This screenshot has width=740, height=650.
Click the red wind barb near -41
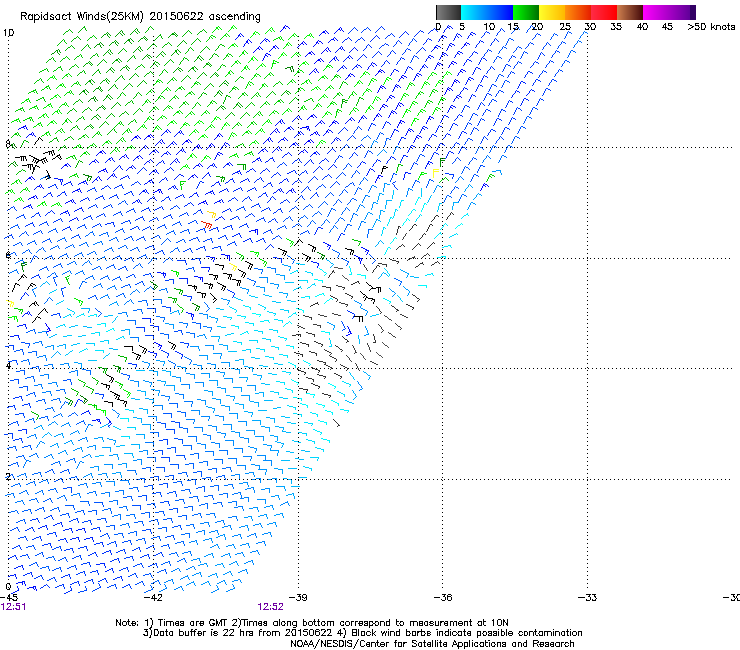coord(206,225)
